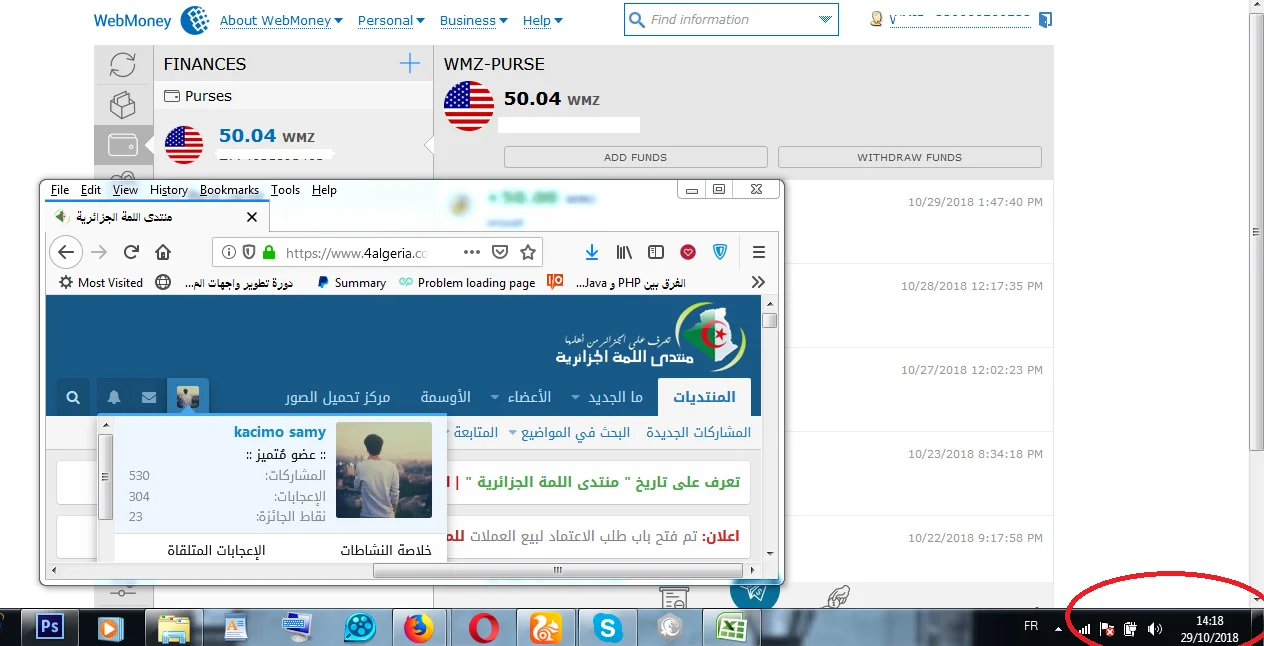
Task: Open the Business dropdown menu
Action: [473, 20]
